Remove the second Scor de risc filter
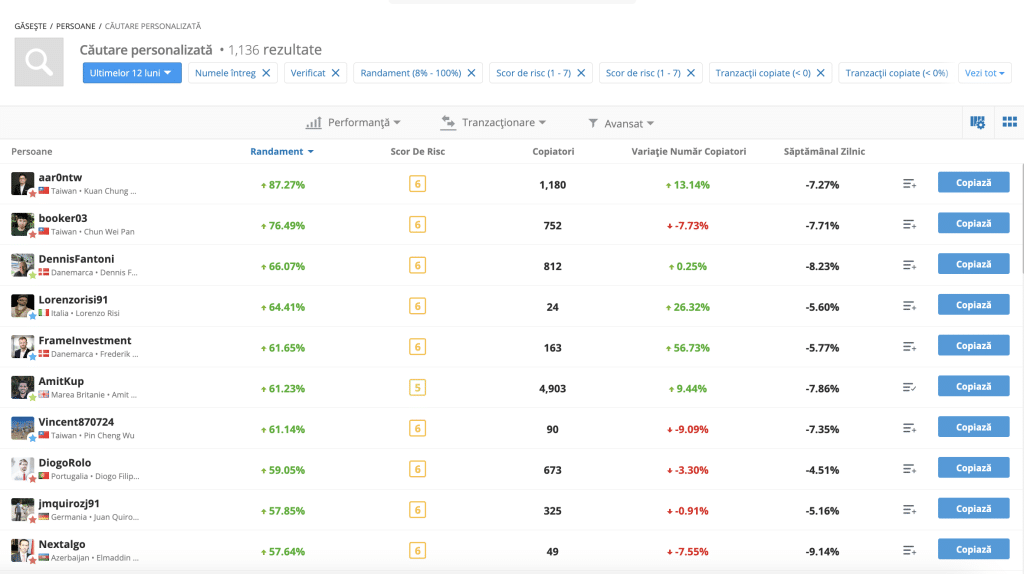 tap(690, 73)
